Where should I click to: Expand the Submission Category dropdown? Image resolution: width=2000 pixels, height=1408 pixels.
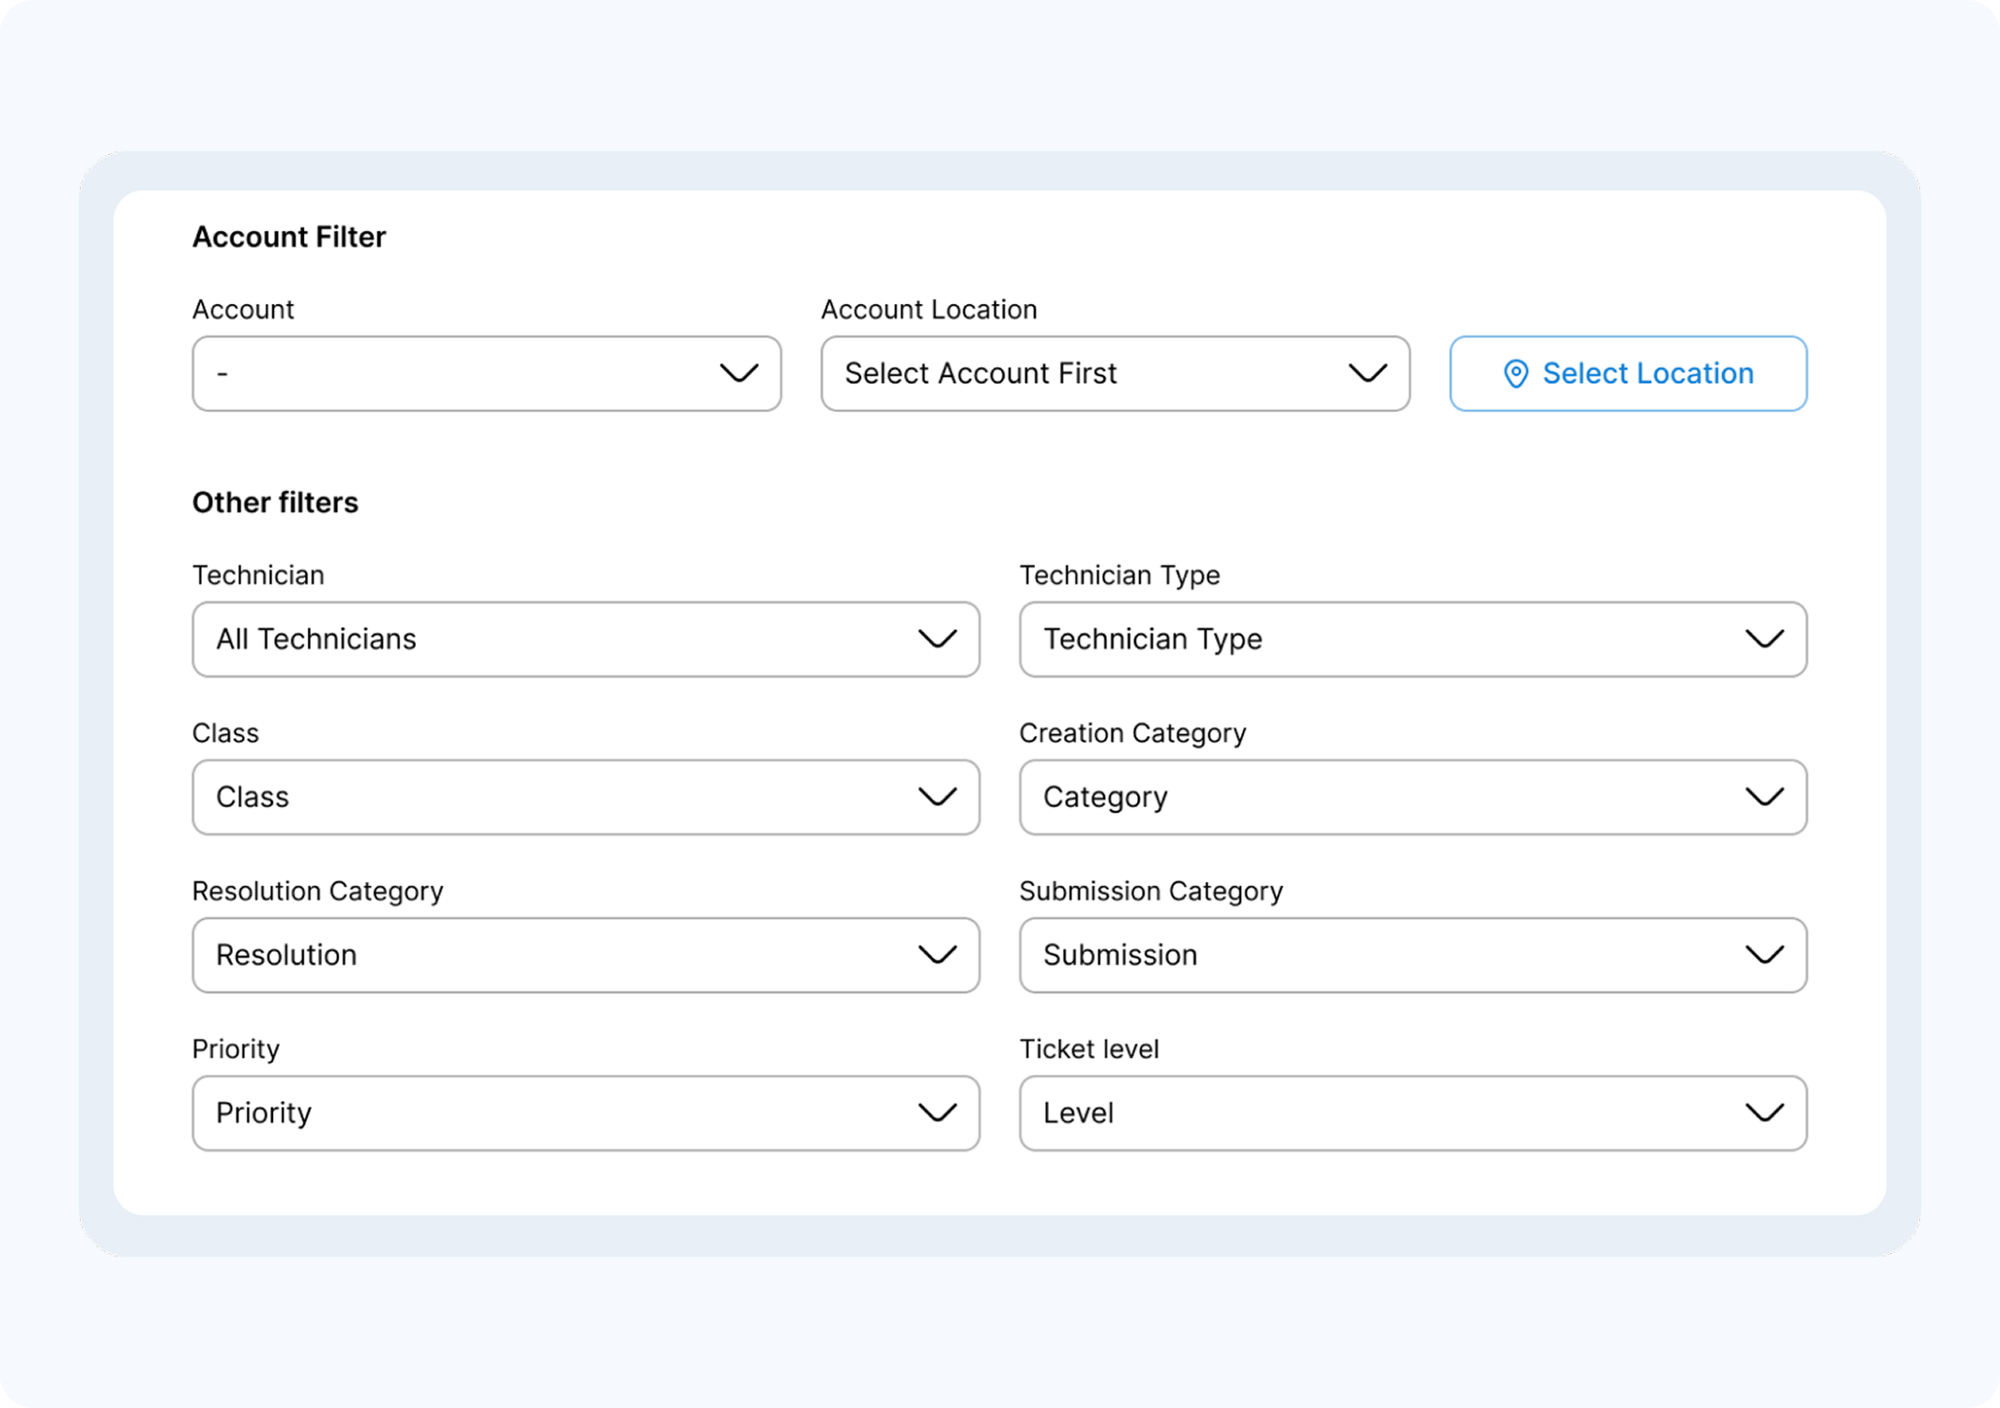pos(1412,955)
